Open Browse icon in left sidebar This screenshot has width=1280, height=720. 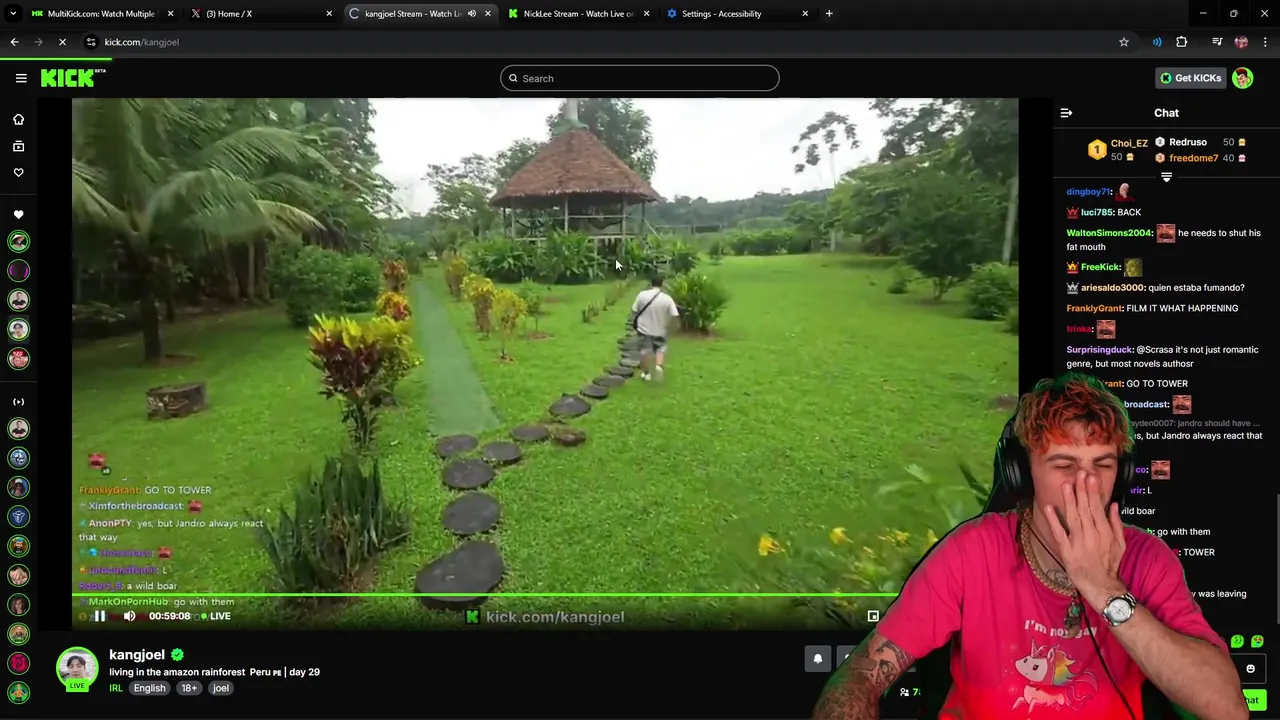tap(18, 146)
